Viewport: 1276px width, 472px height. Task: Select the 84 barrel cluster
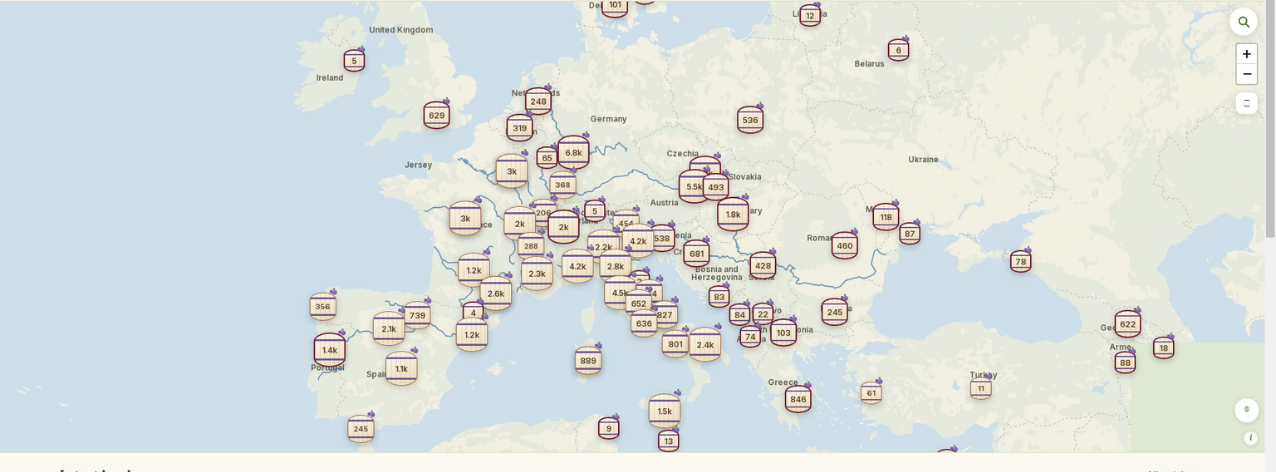click(x=739, y=315)
